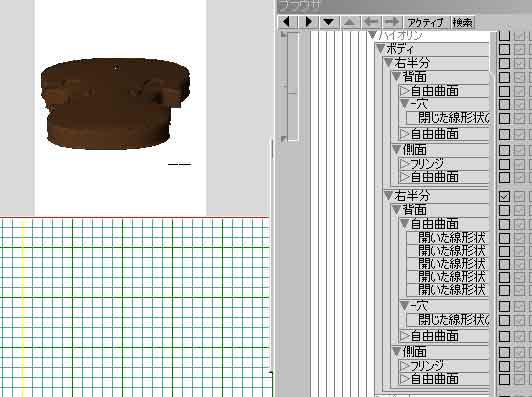
Task: Collapse the バイオリン root node triangle
Action: 373,35
